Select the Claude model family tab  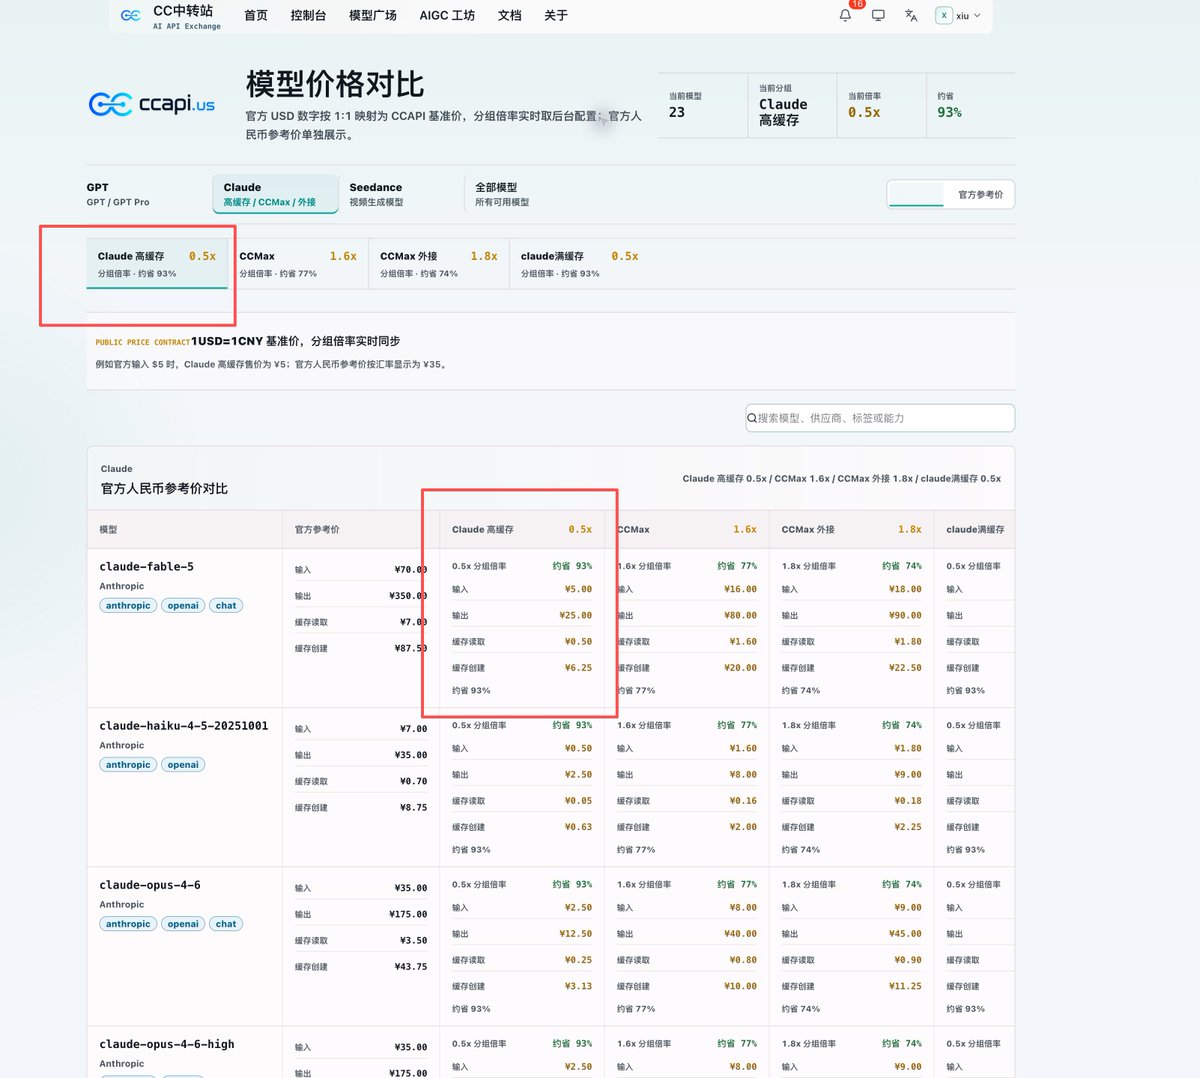click(x=275, y=194)
